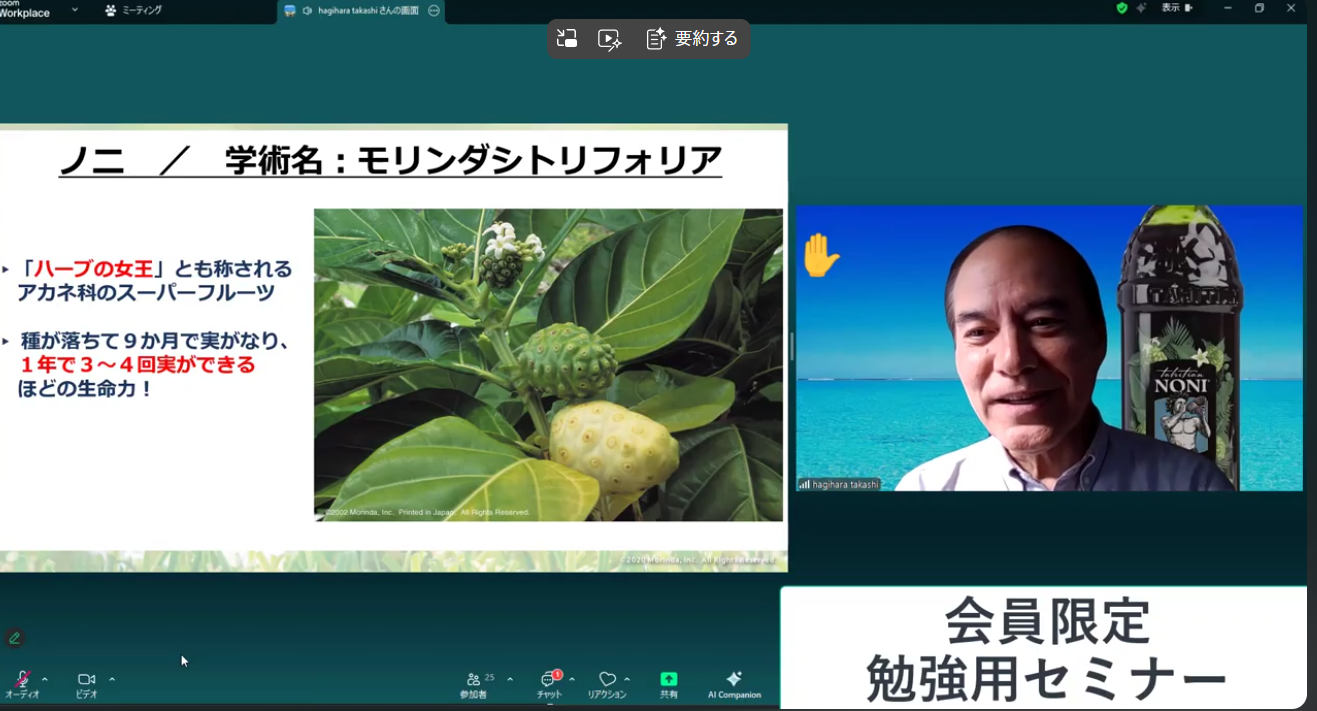
Task: Click the smart recording play icon in the top toolbar
Action: (x=609, y=39)
